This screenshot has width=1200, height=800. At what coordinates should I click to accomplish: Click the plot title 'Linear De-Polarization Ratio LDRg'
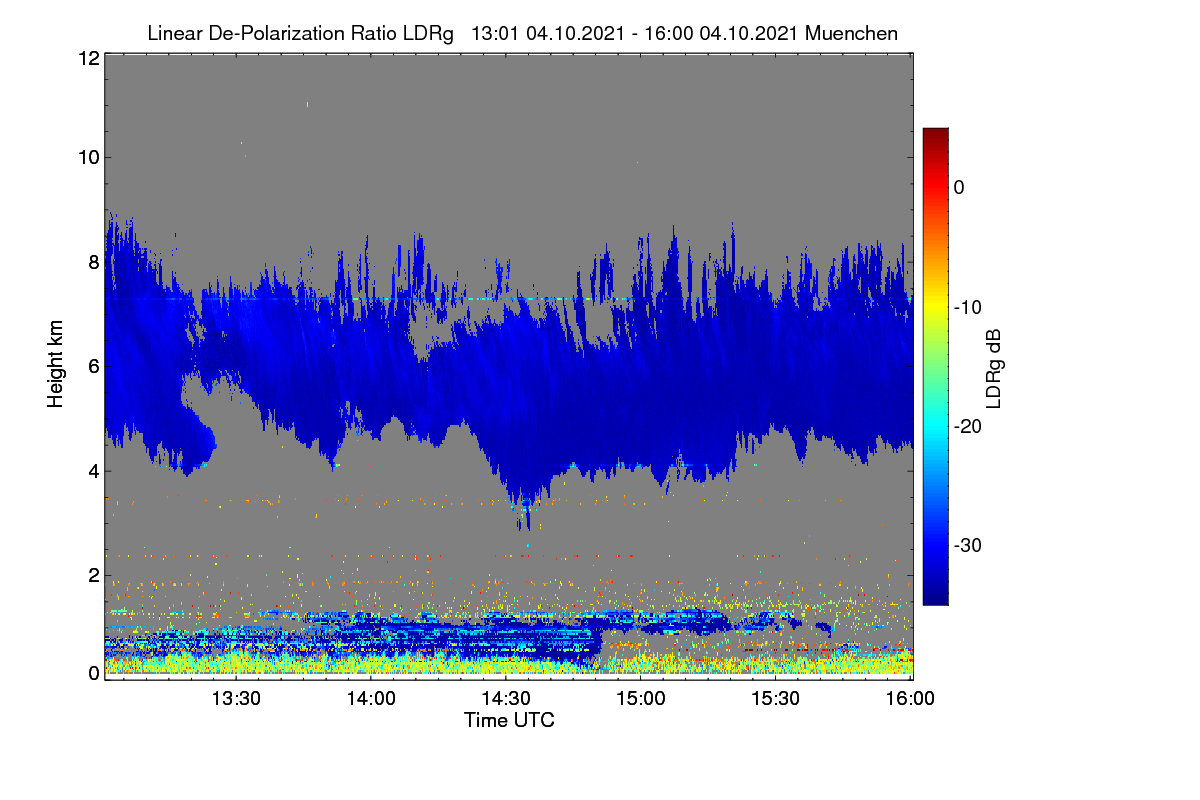pos(300,33)
